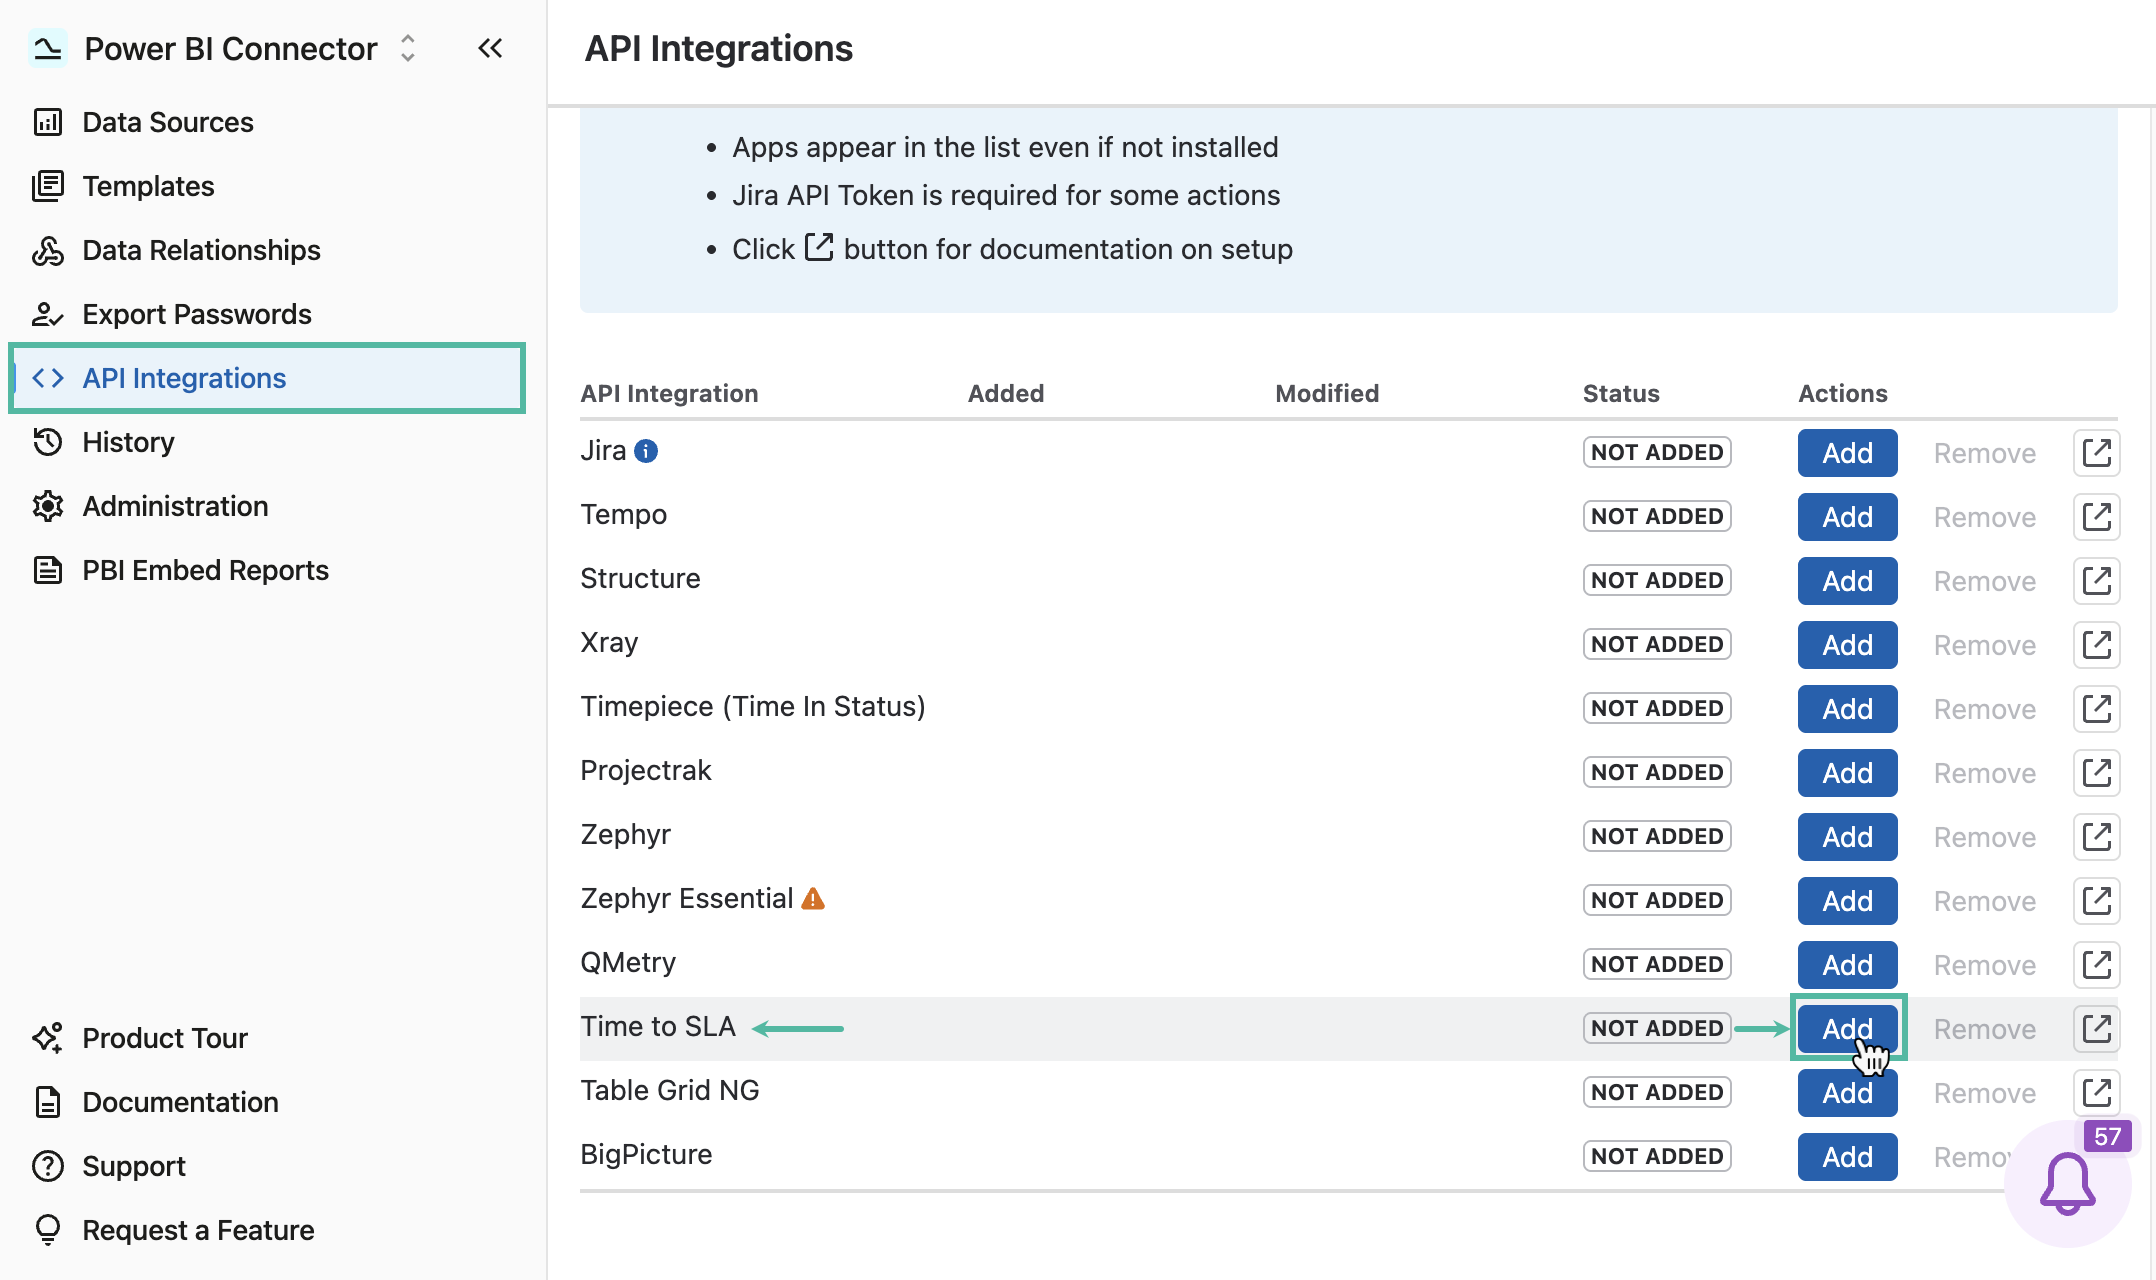Add the Projectrak integration

(x=1847, y=773)
